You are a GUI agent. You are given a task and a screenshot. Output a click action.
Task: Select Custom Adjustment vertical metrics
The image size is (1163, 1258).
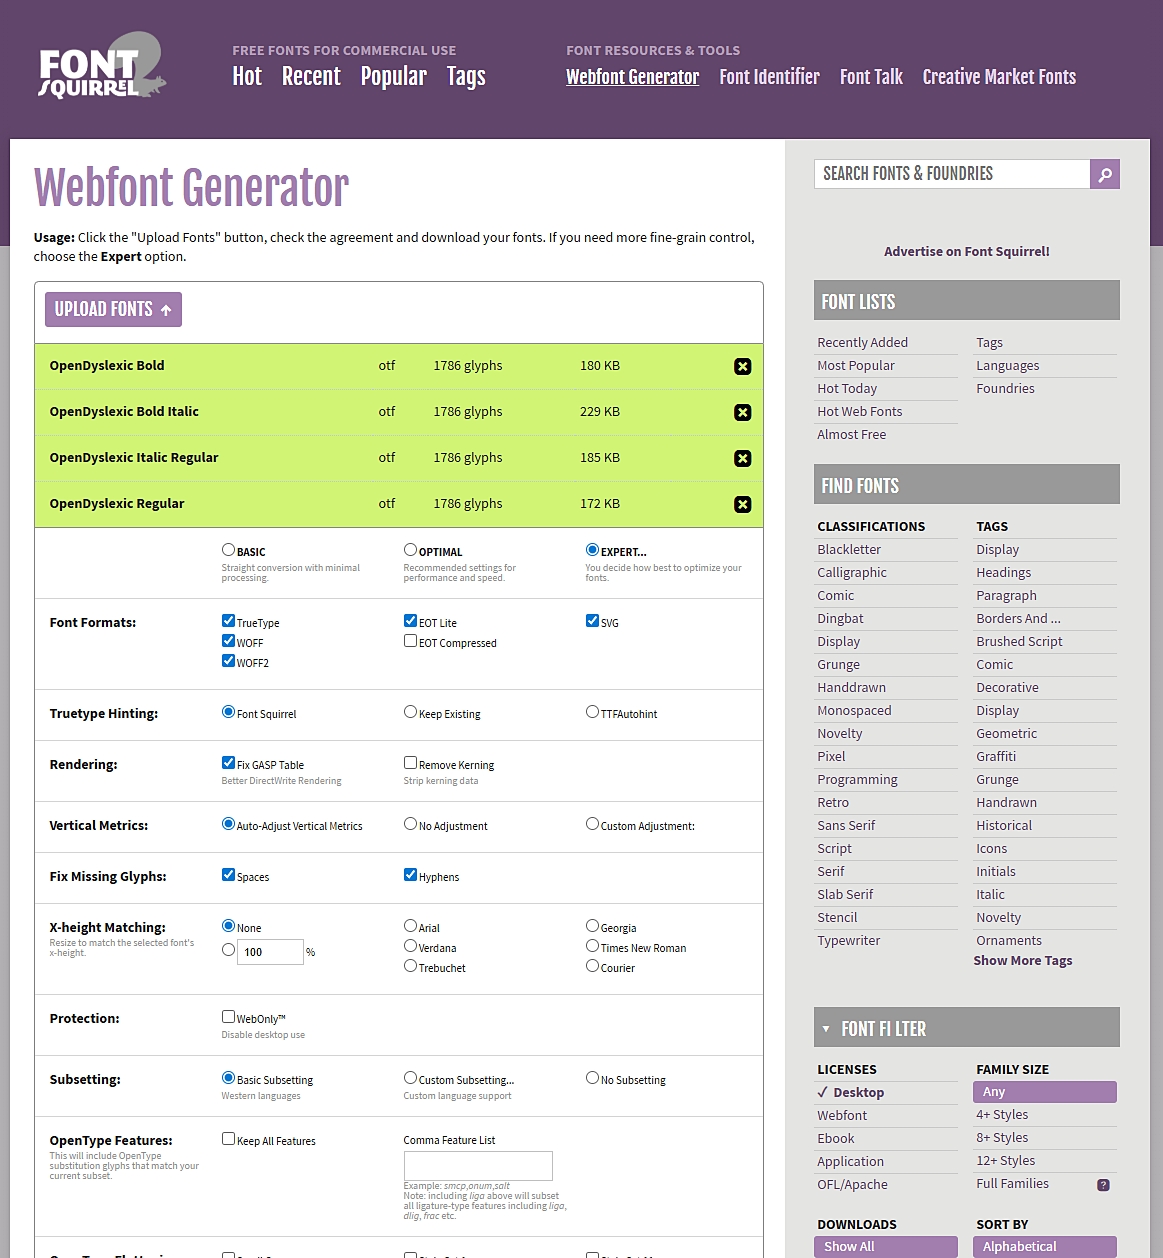tap(592, 824)
